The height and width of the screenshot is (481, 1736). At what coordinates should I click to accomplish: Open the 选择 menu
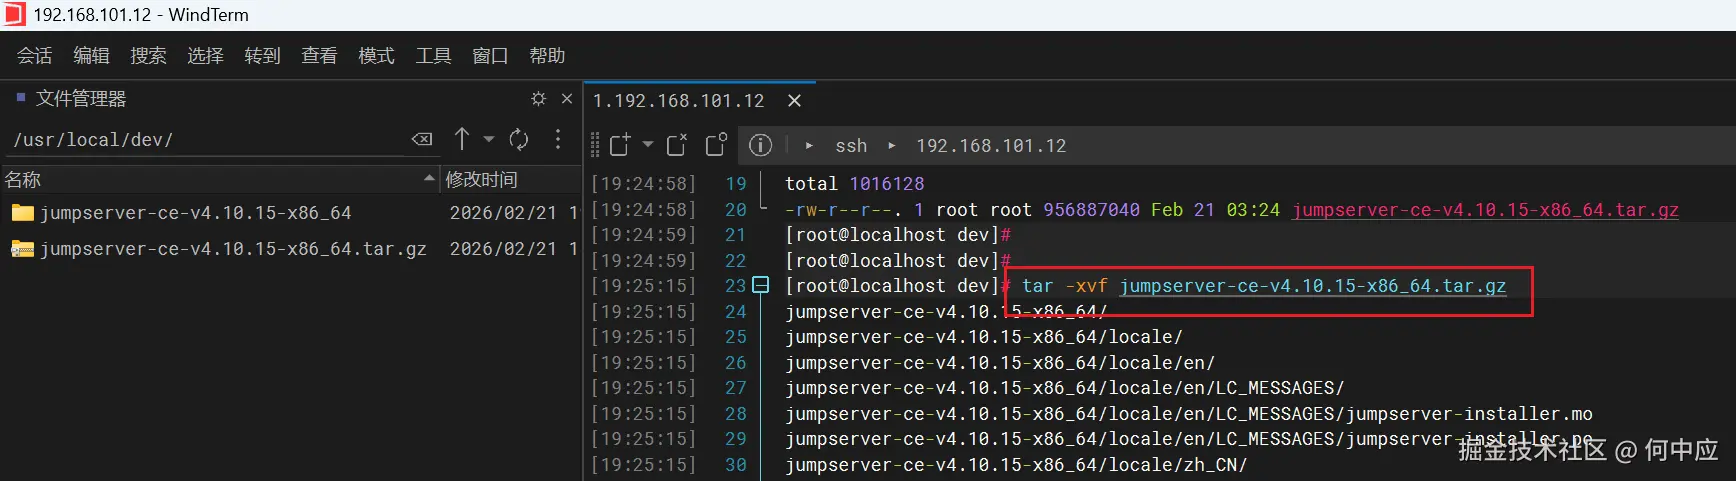pyautogui.click(x=206, y=56)
